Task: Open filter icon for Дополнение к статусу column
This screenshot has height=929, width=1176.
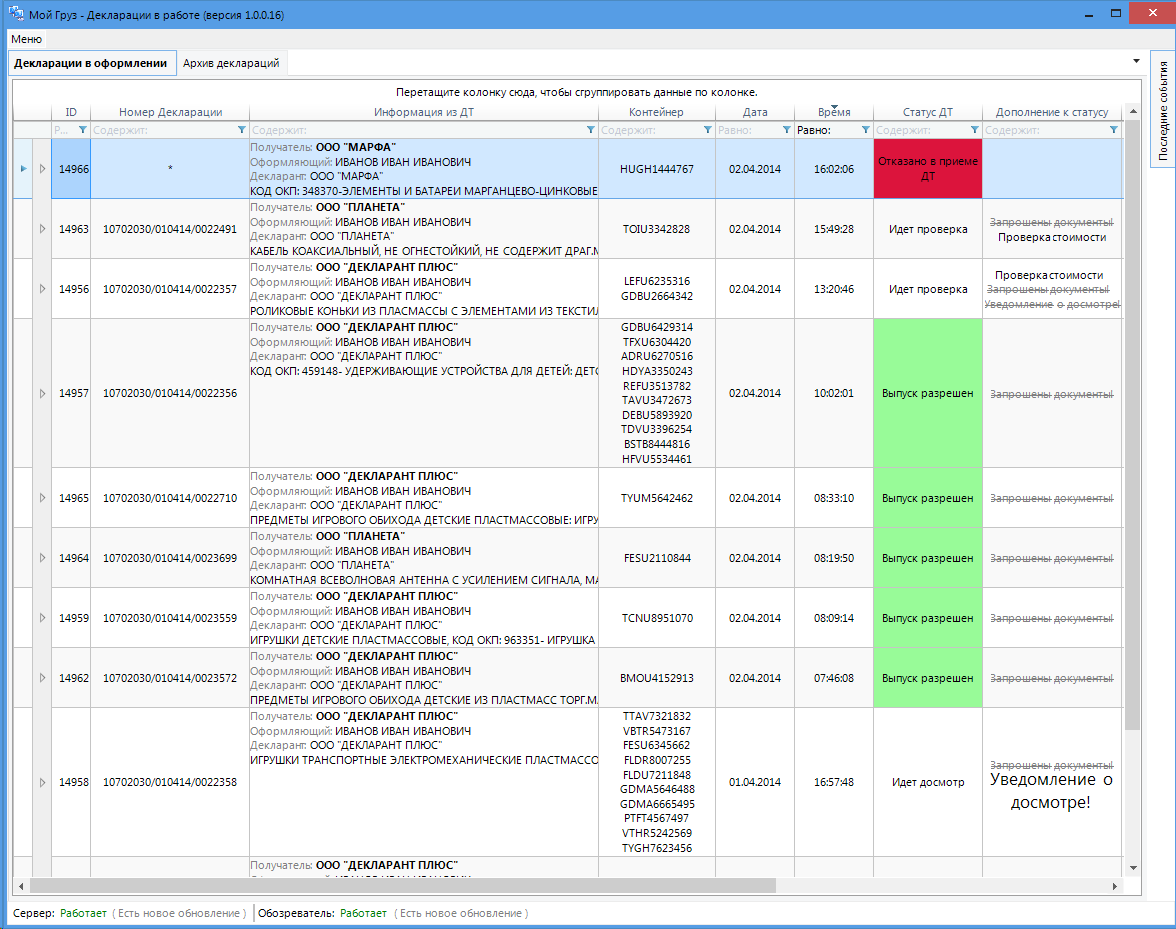Action: tap(1114, 130)
